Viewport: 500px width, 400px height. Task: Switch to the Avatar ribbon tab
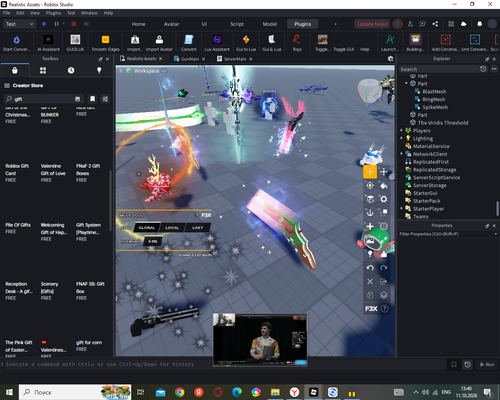click(x=171, y=24)
